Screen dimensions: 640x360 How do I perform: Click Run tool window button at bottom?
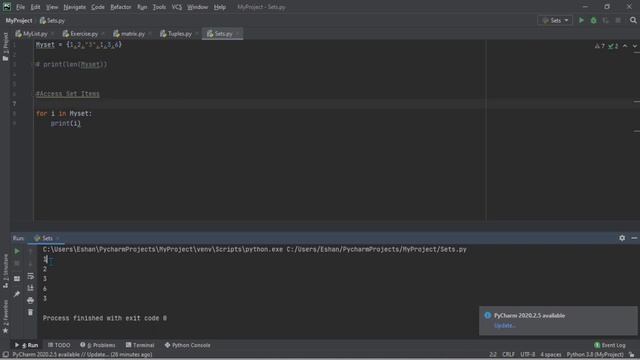pyautogui.click(x=27, y=345)
